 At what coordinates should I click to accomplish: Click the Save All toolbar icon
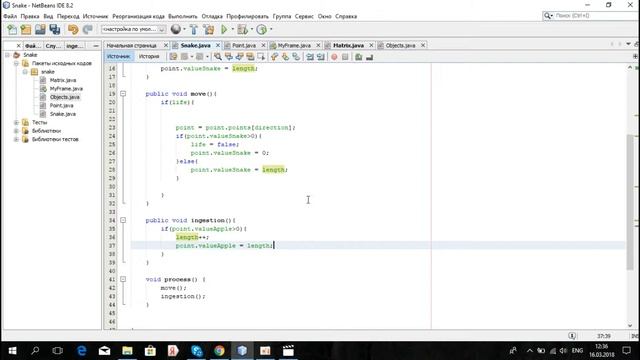pyautogui.click(x=55, y=29)
